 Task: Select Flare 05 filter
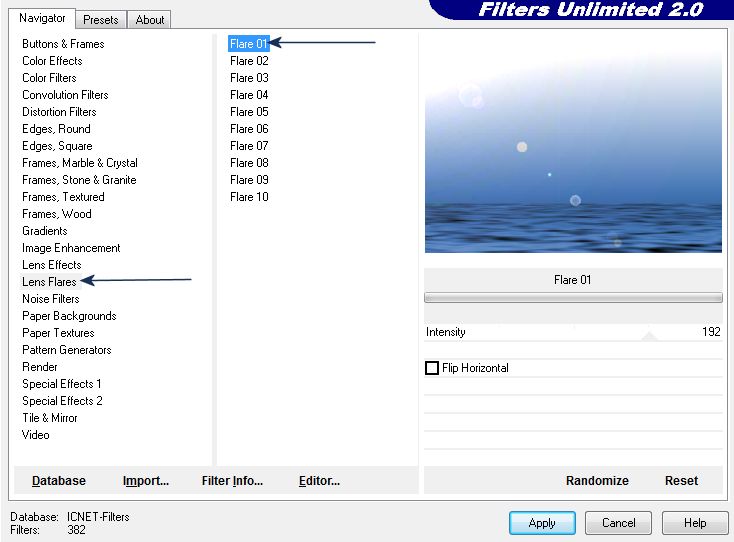(x=249, y=112)
